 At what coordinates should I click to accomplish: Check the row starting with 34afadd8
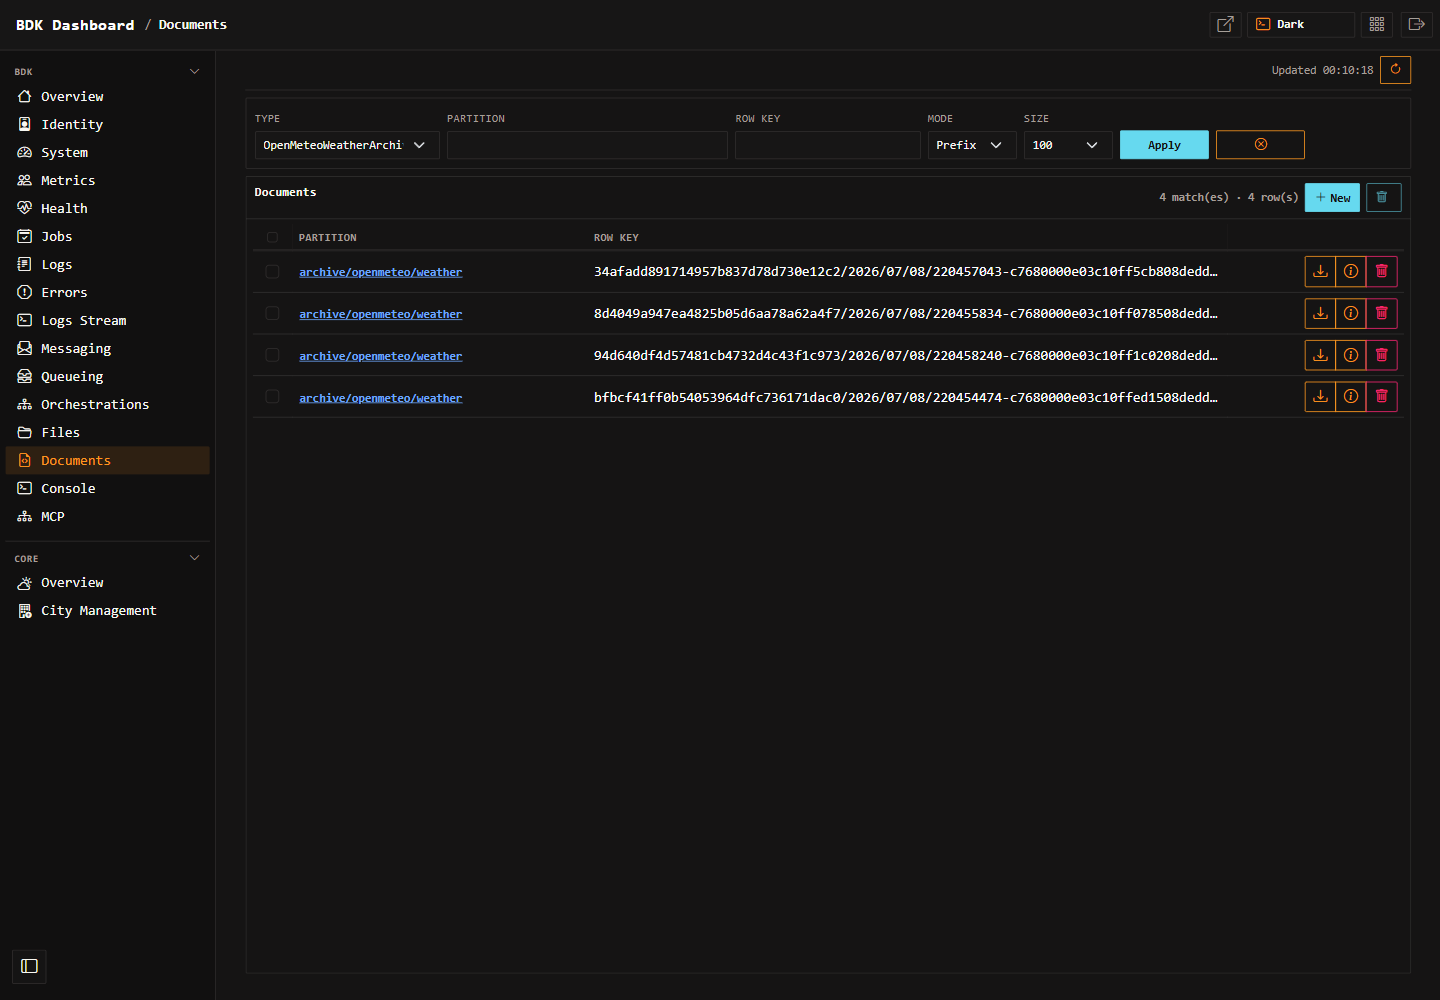tap(272, 271)
